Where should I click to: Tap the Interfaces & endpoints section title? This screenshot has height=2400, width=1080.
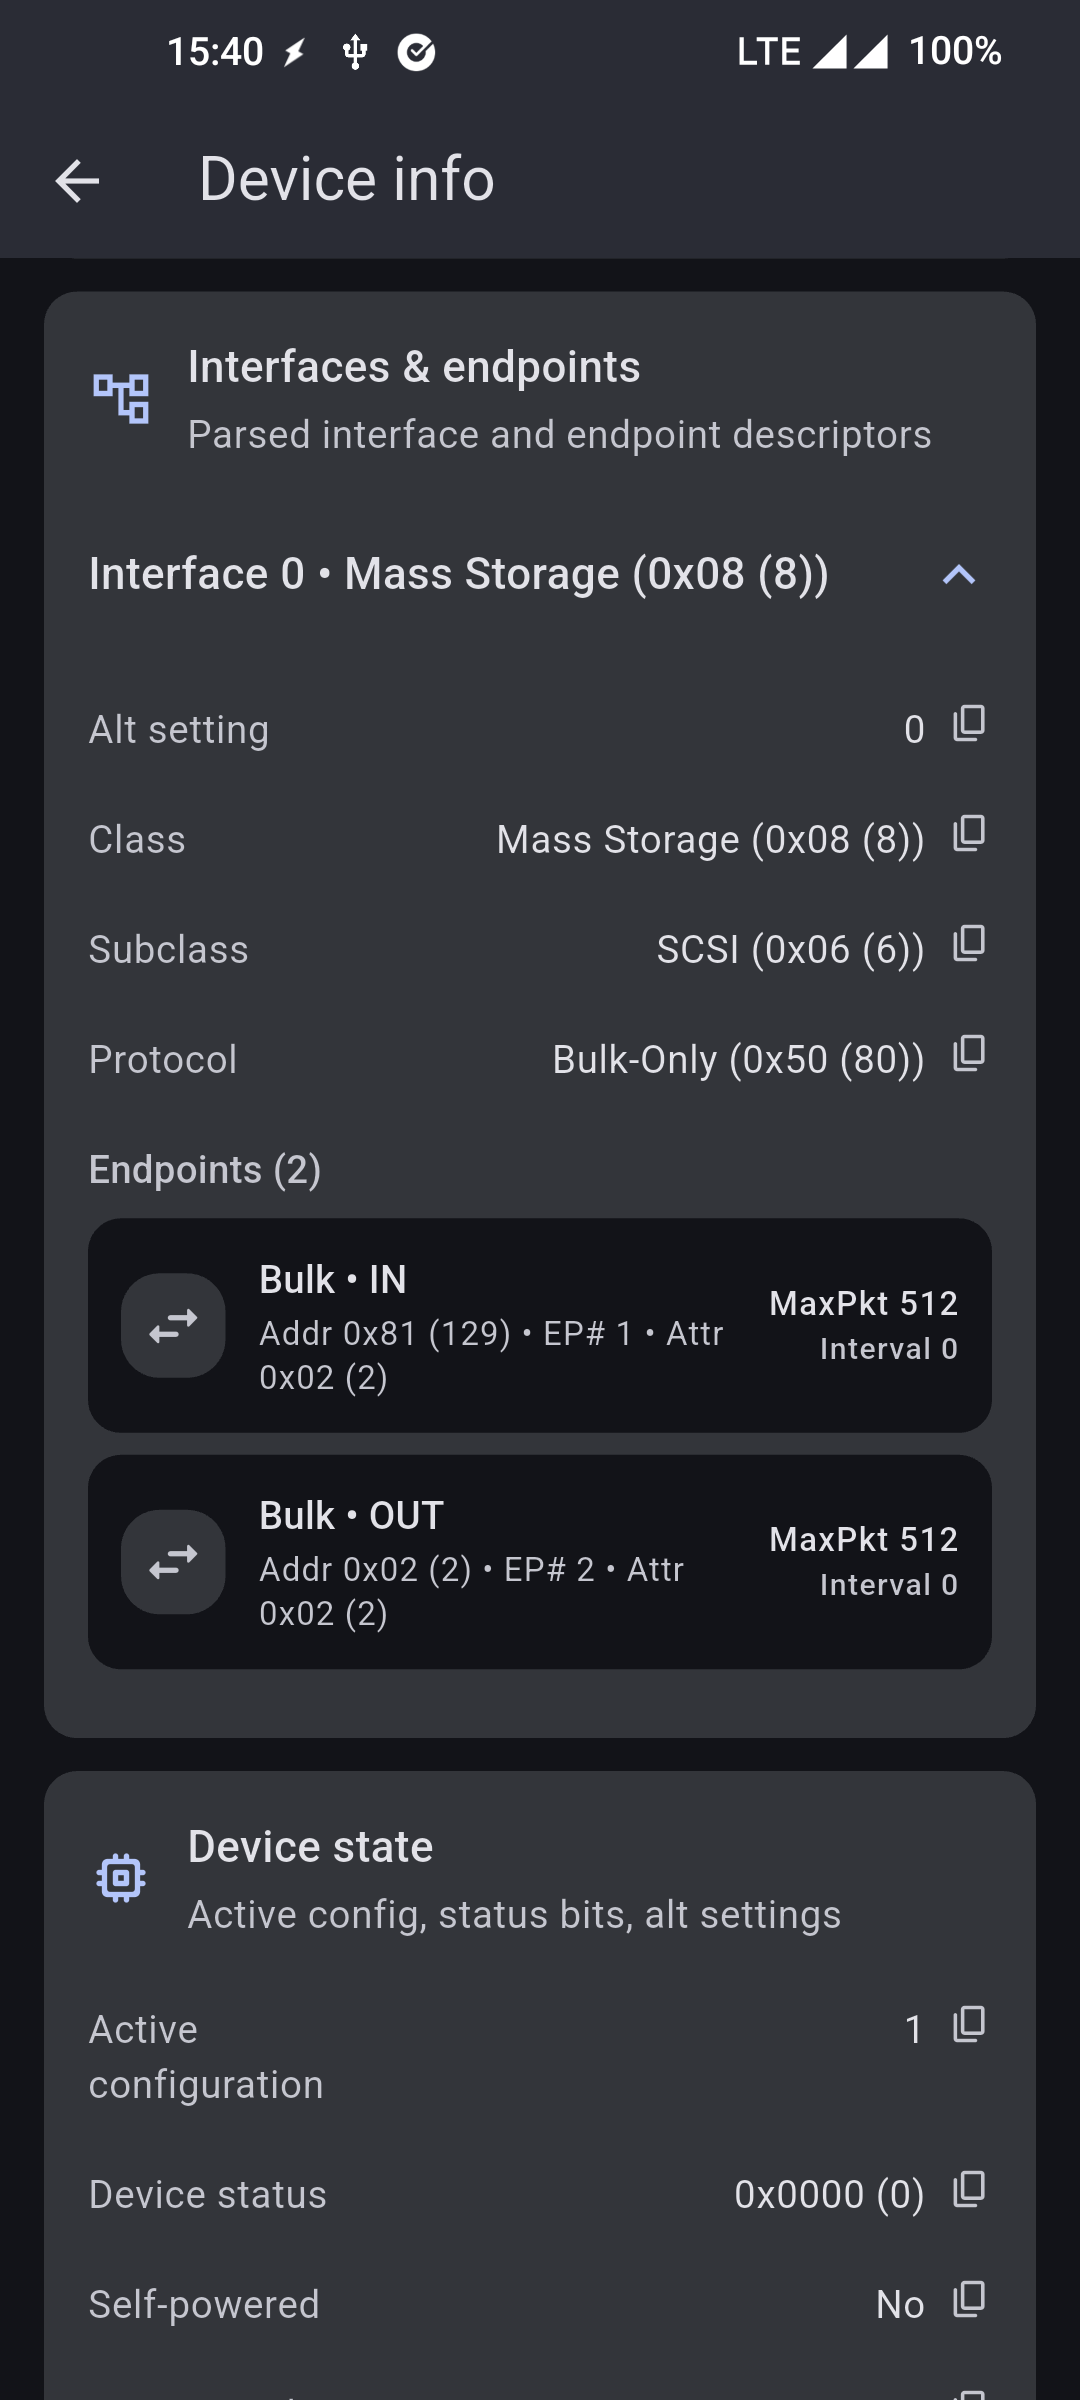coord(414,367)
